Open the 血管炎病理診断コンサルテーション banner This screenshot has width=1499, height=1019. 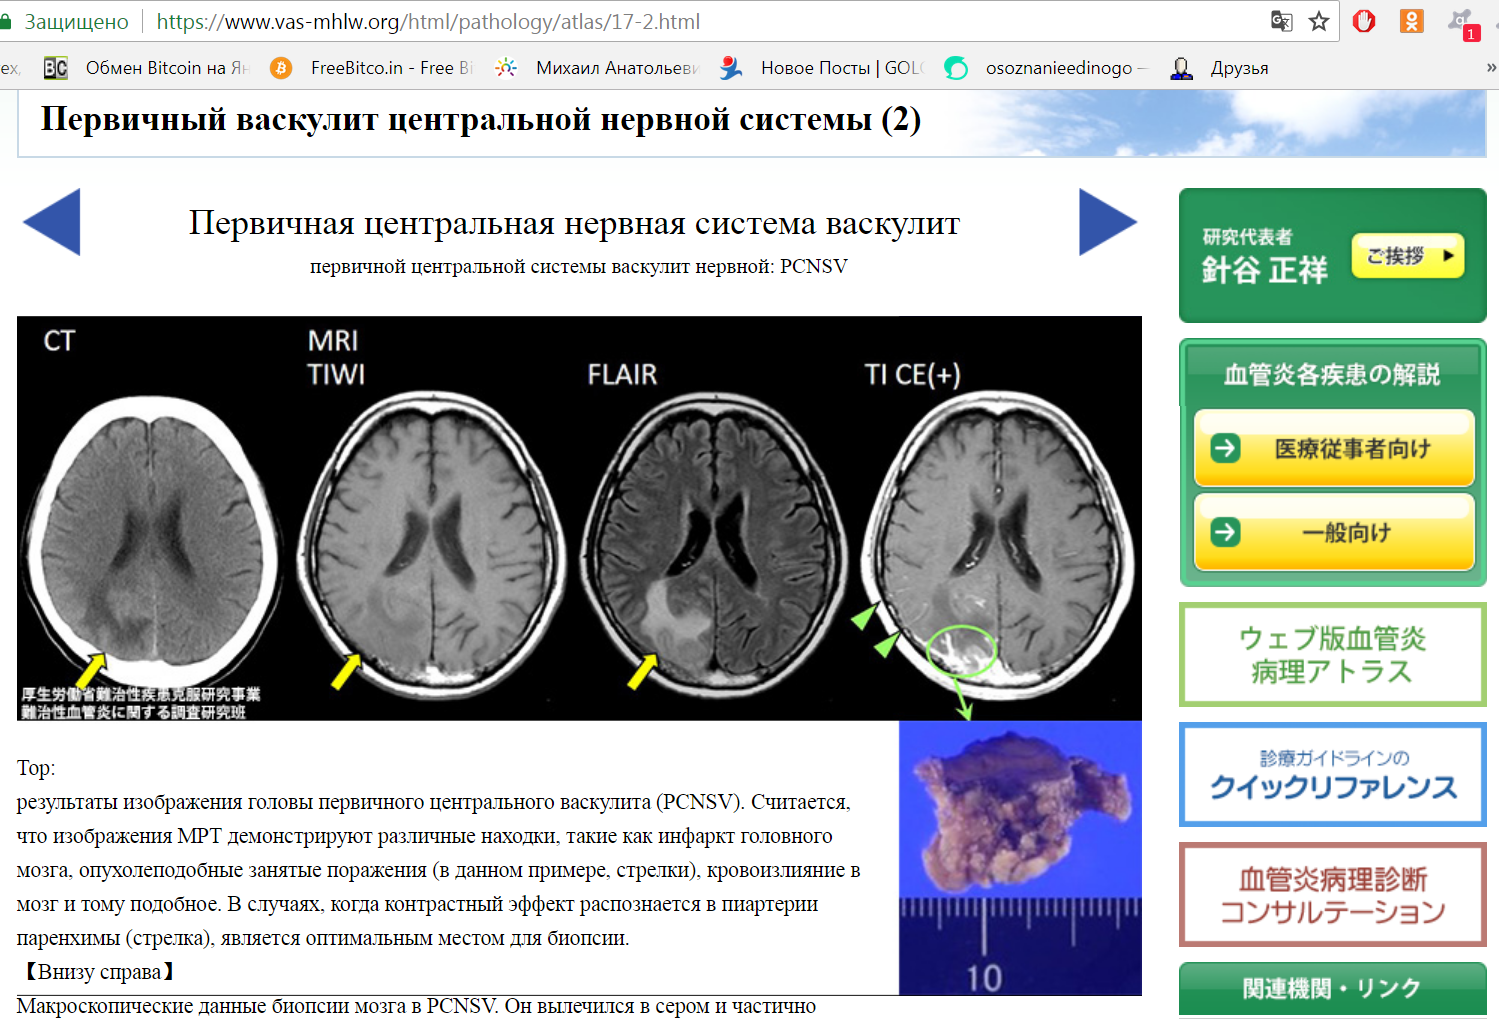1333,895
